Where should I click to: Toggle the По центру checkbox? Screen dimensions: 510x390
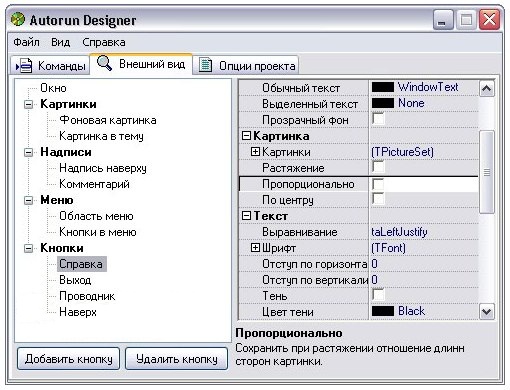pyautogui.click(x=378, y=199)
